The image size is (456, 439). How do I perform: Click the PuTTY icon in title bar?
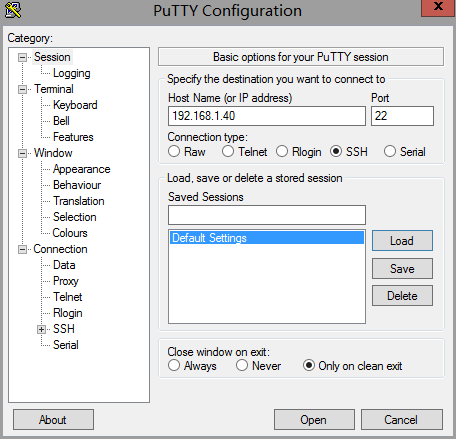pyautogui.click(x=13, y=10)
